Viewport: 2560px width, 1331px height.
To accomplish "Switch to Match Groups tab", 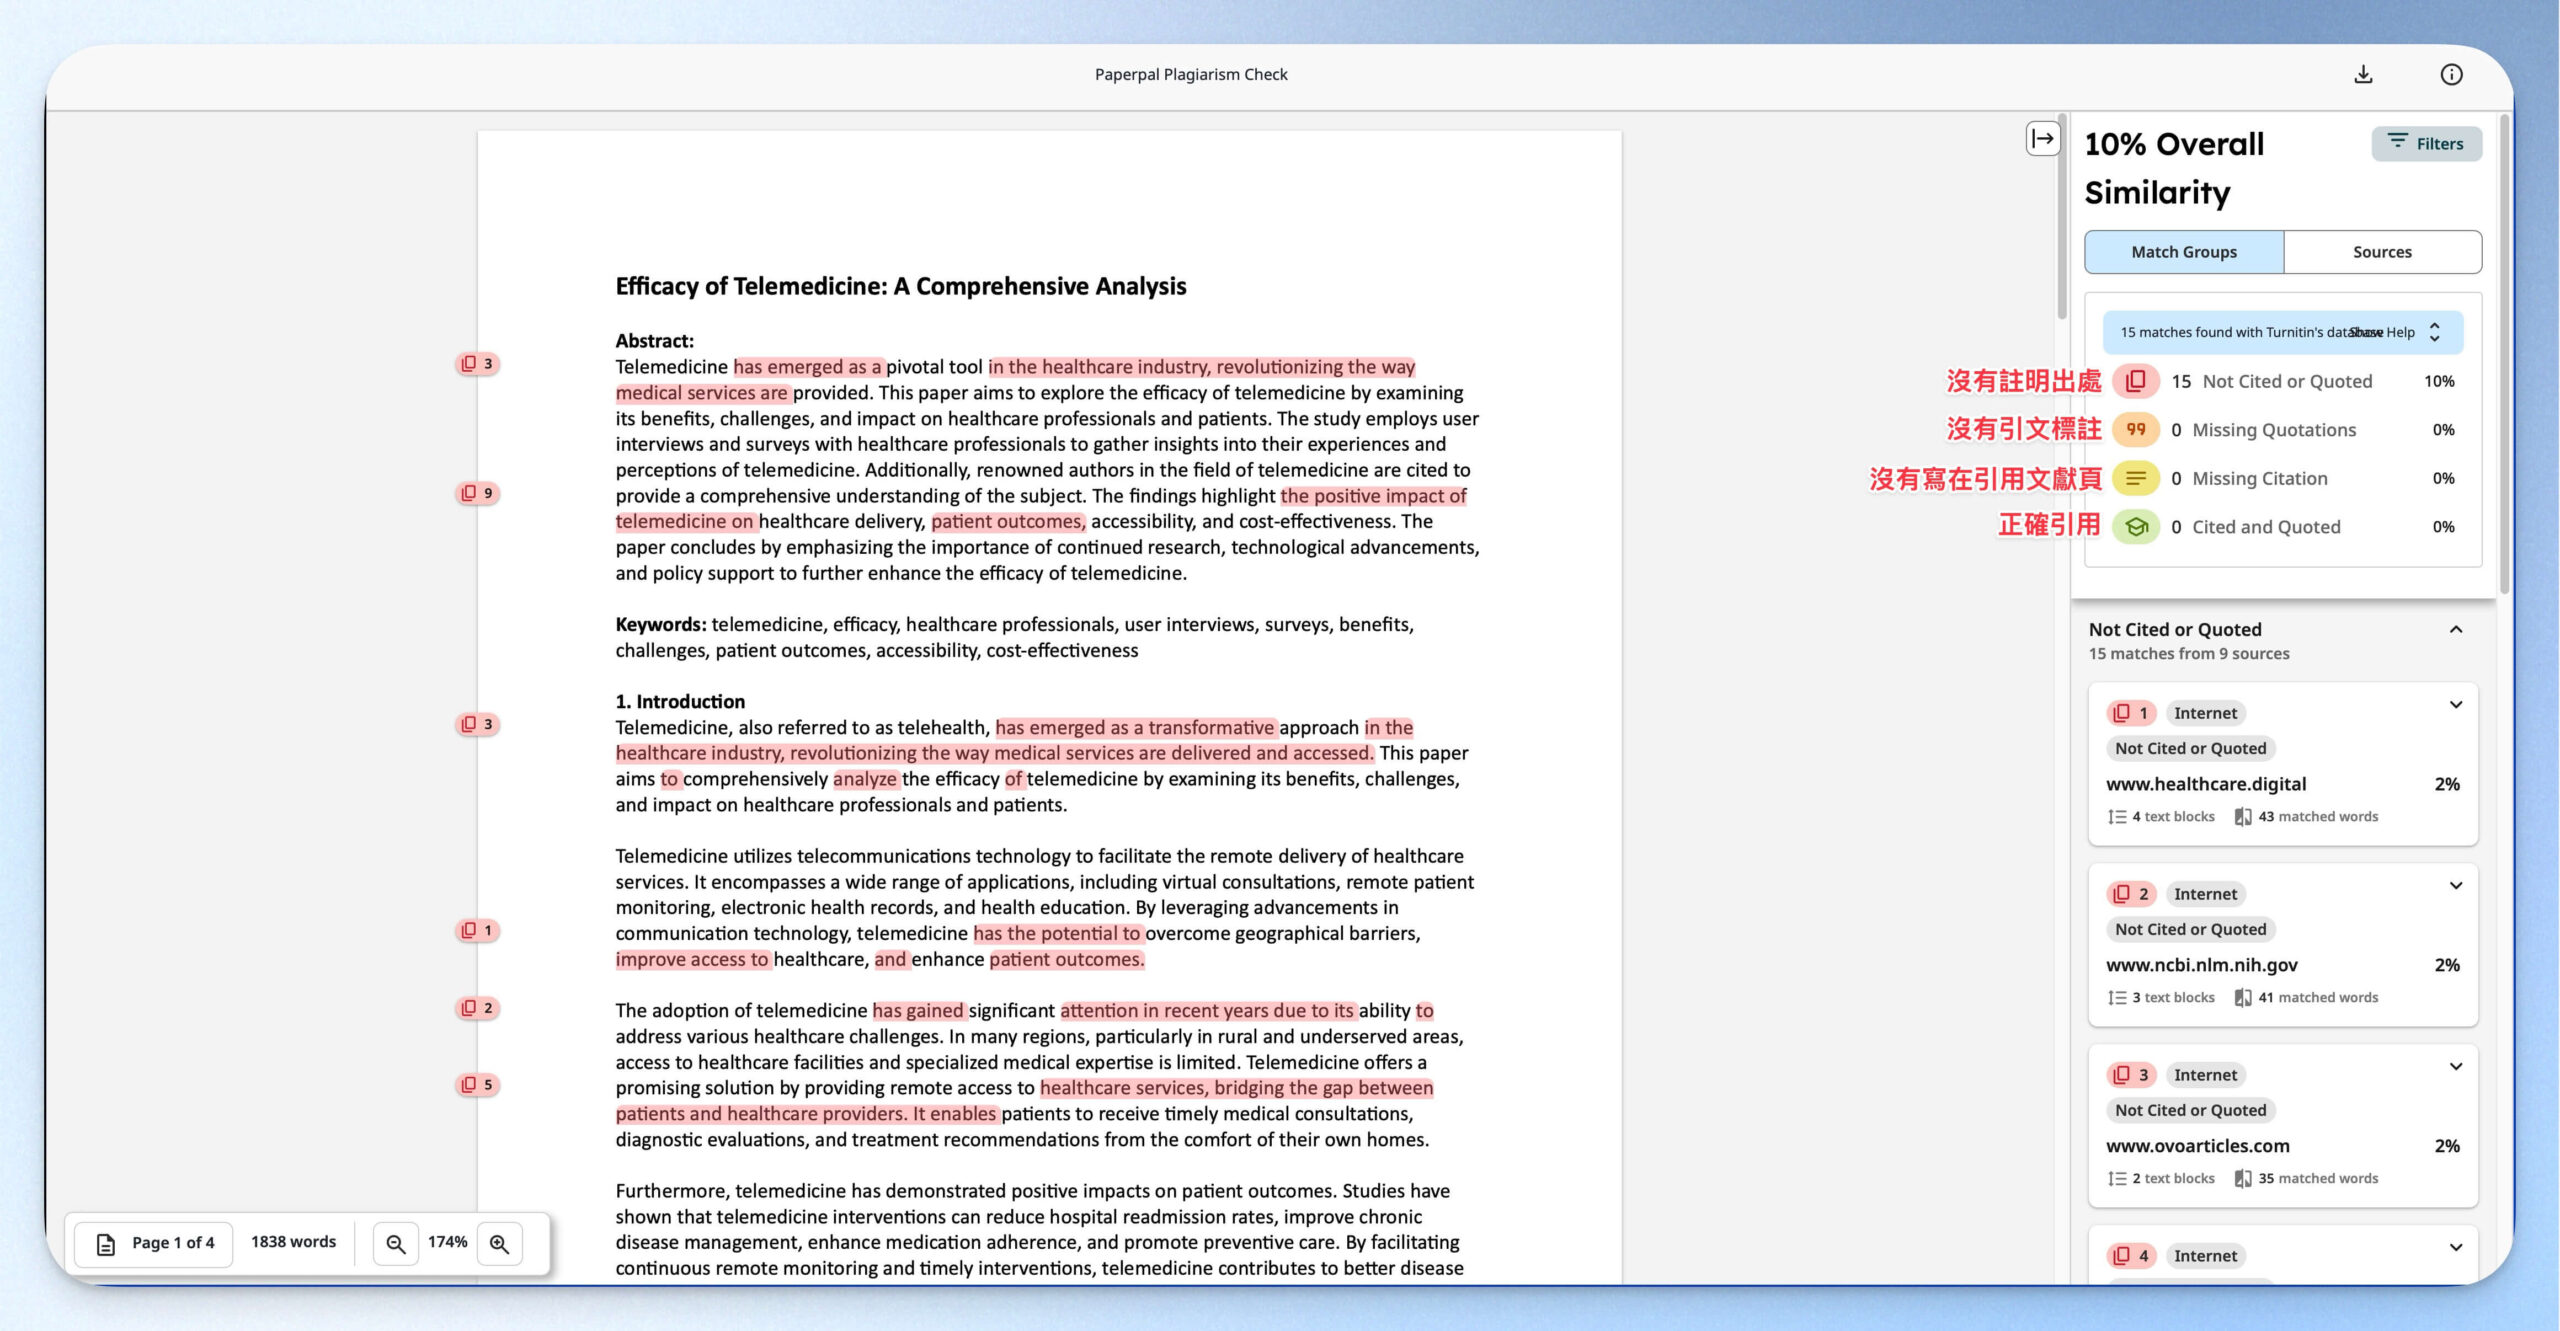I will (x=2184, y=252).
